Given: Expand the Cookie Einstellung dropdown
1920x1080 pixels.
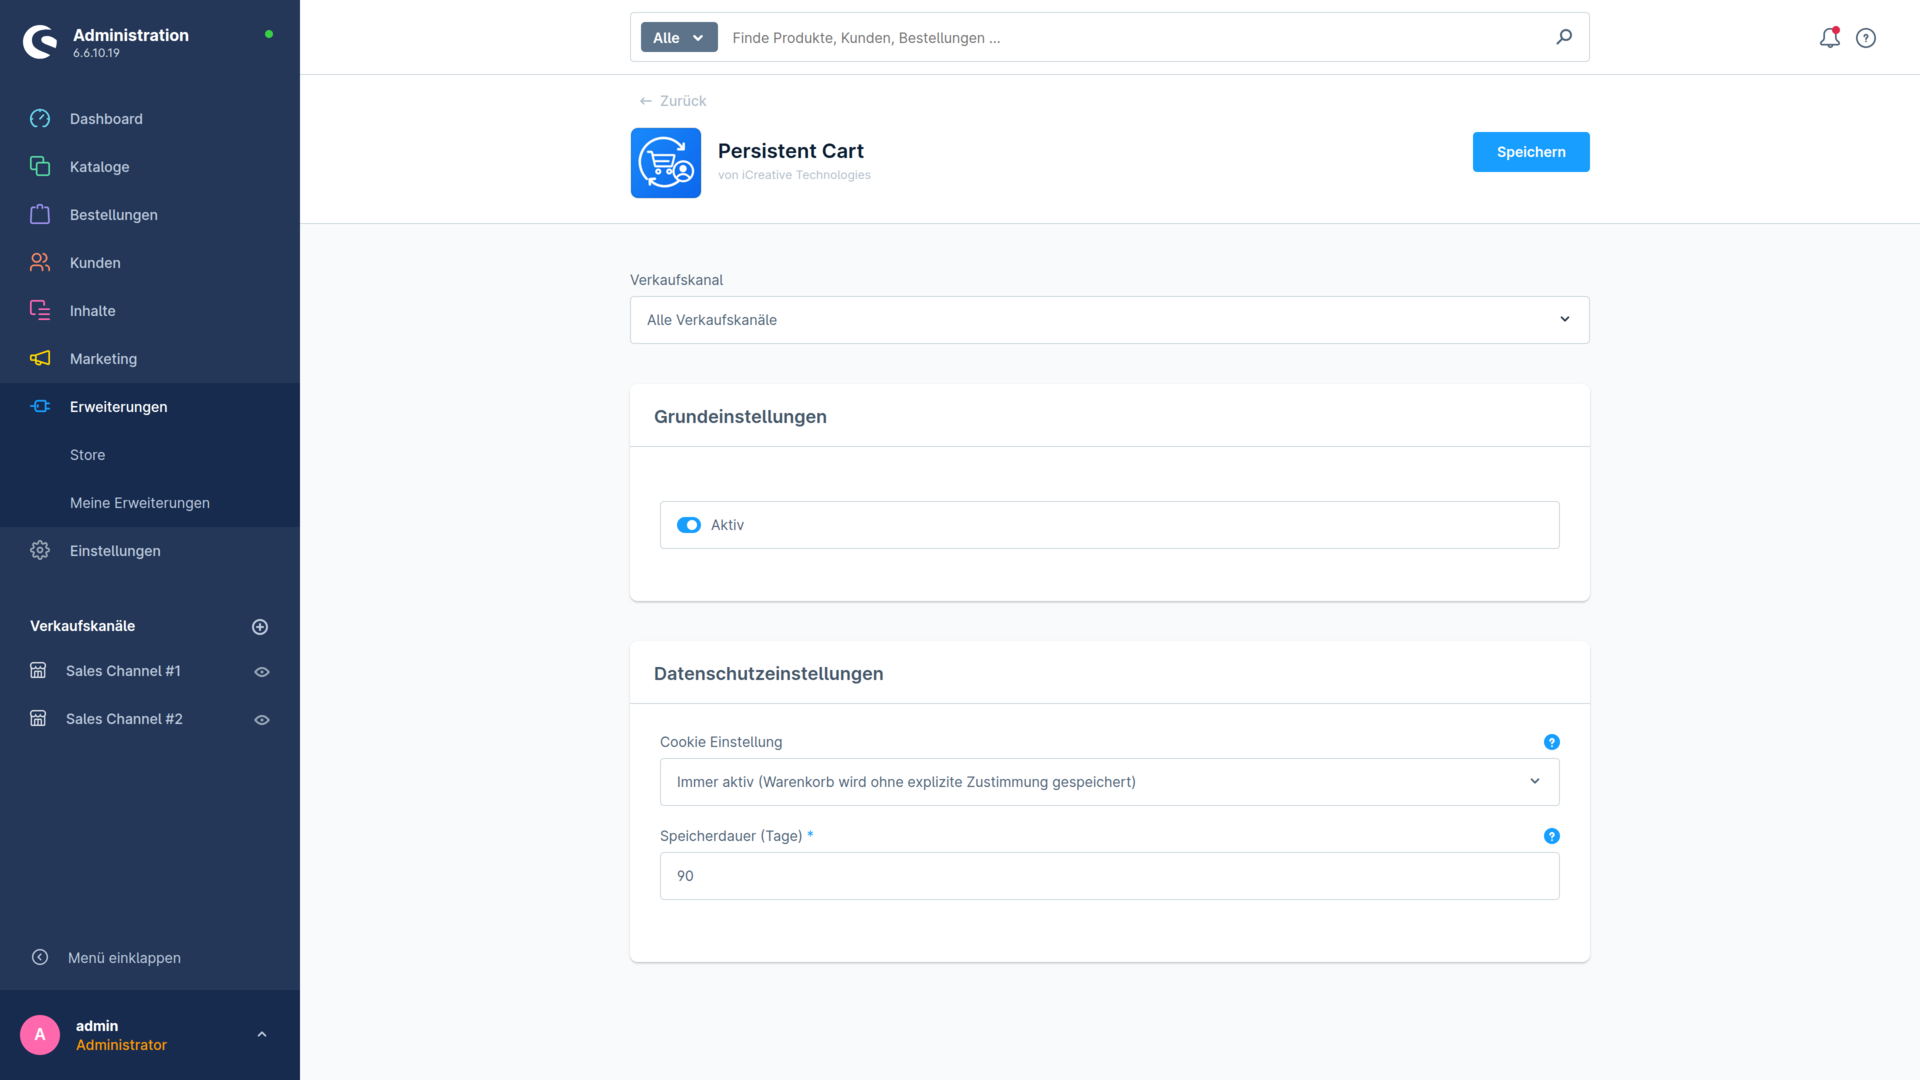Looking at the screenshot, I should [1110, 782].
